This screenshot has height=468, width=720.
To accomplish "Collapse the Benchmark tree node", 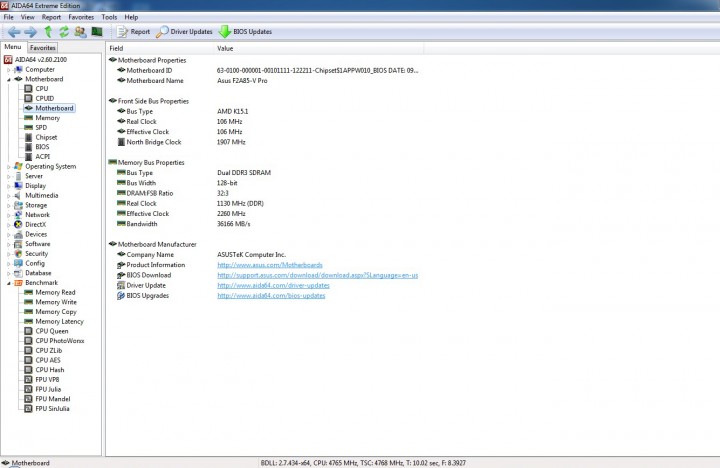I will pyautogui.click(x=8, y=283).
